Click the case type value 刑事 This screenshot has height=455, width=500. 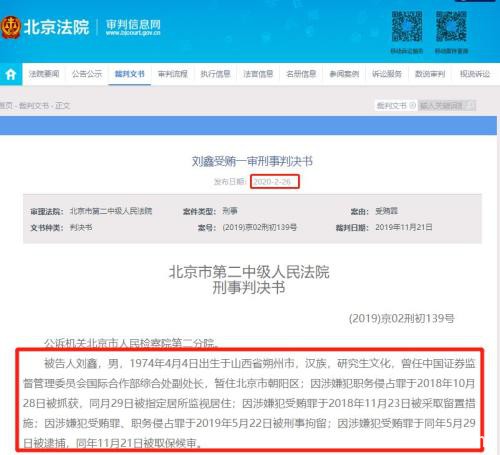[230, 211]
